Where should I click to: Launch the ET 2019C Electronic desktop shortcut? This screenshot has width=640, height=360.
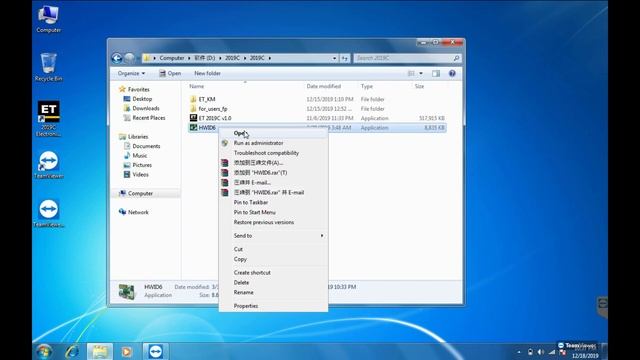(x=48, y=118)
